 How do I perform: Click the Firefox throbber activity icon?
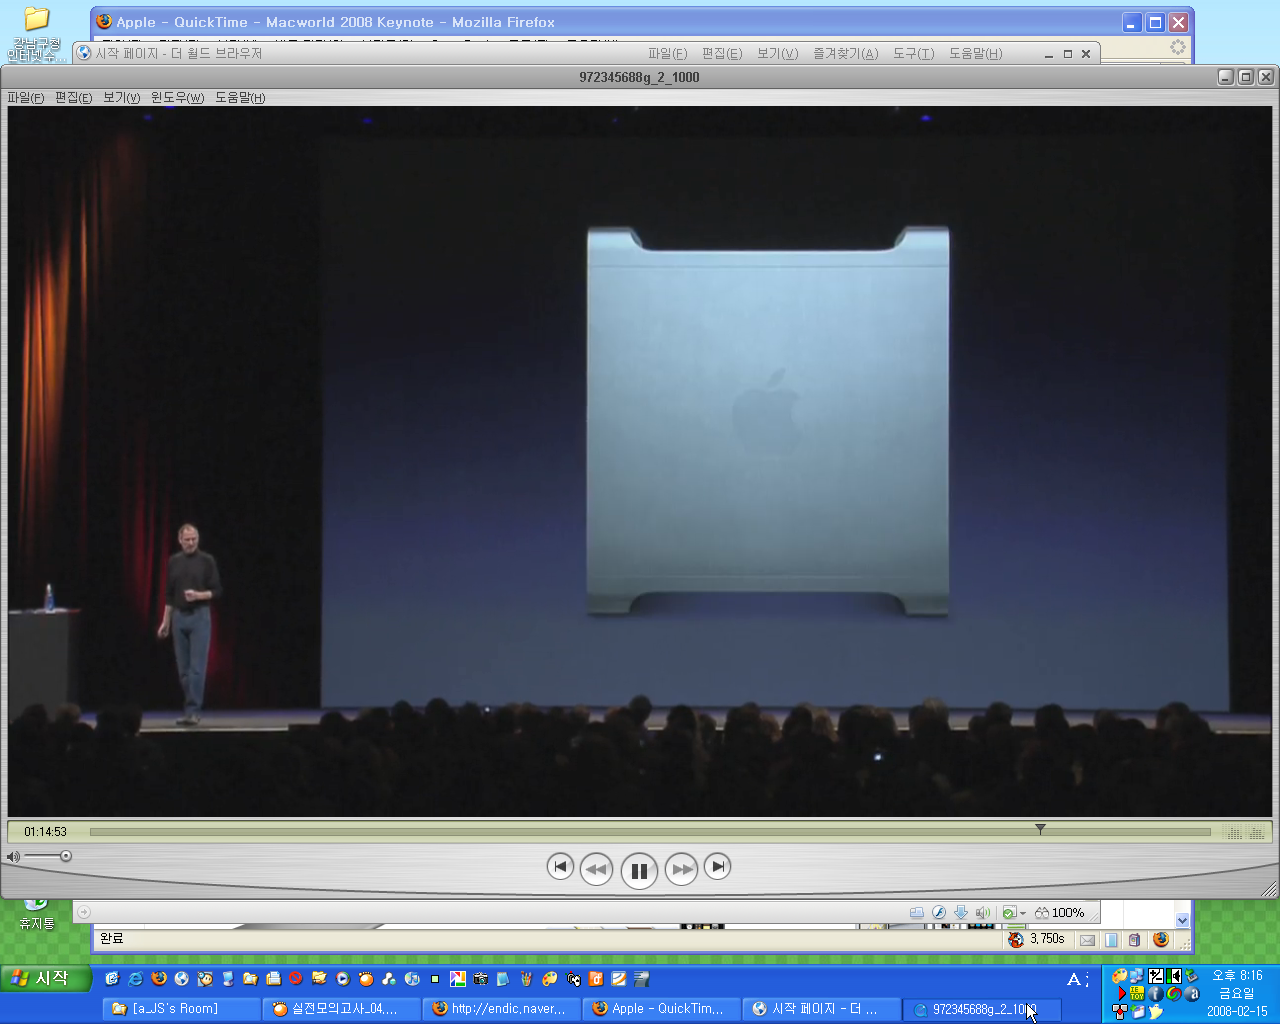pos(1178,47)
